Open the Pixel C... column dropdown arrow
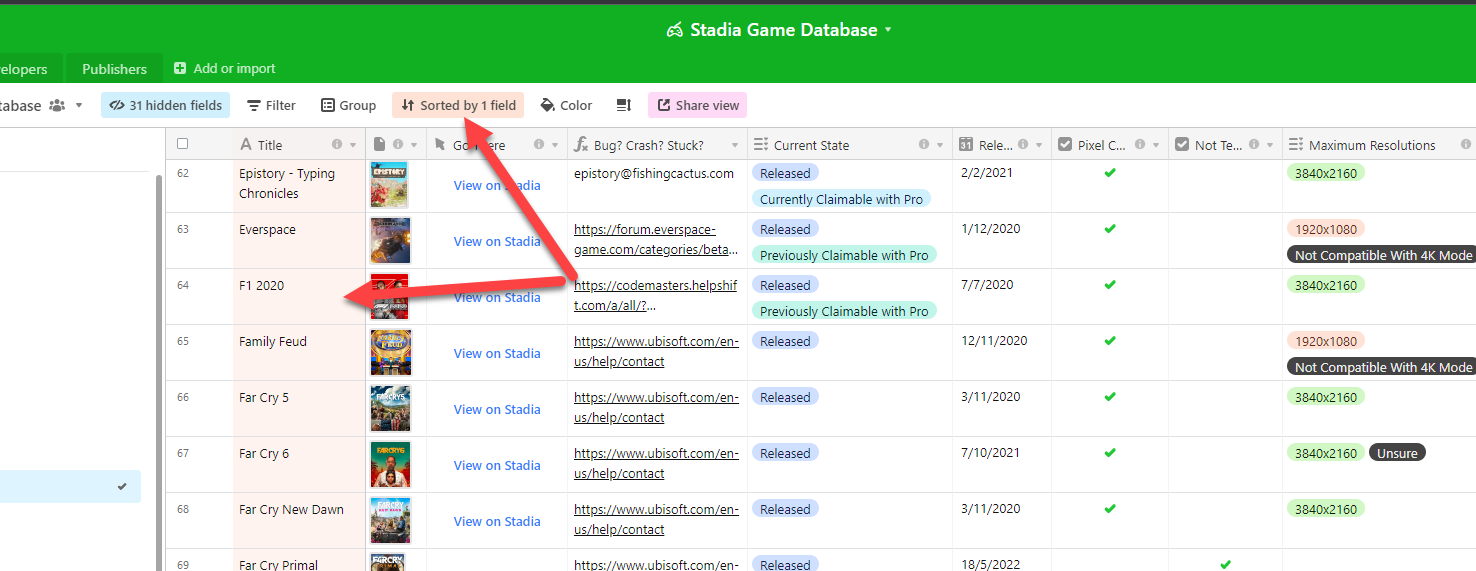Viewport: 1476px width, 571px height. (x=1156, y=145)
